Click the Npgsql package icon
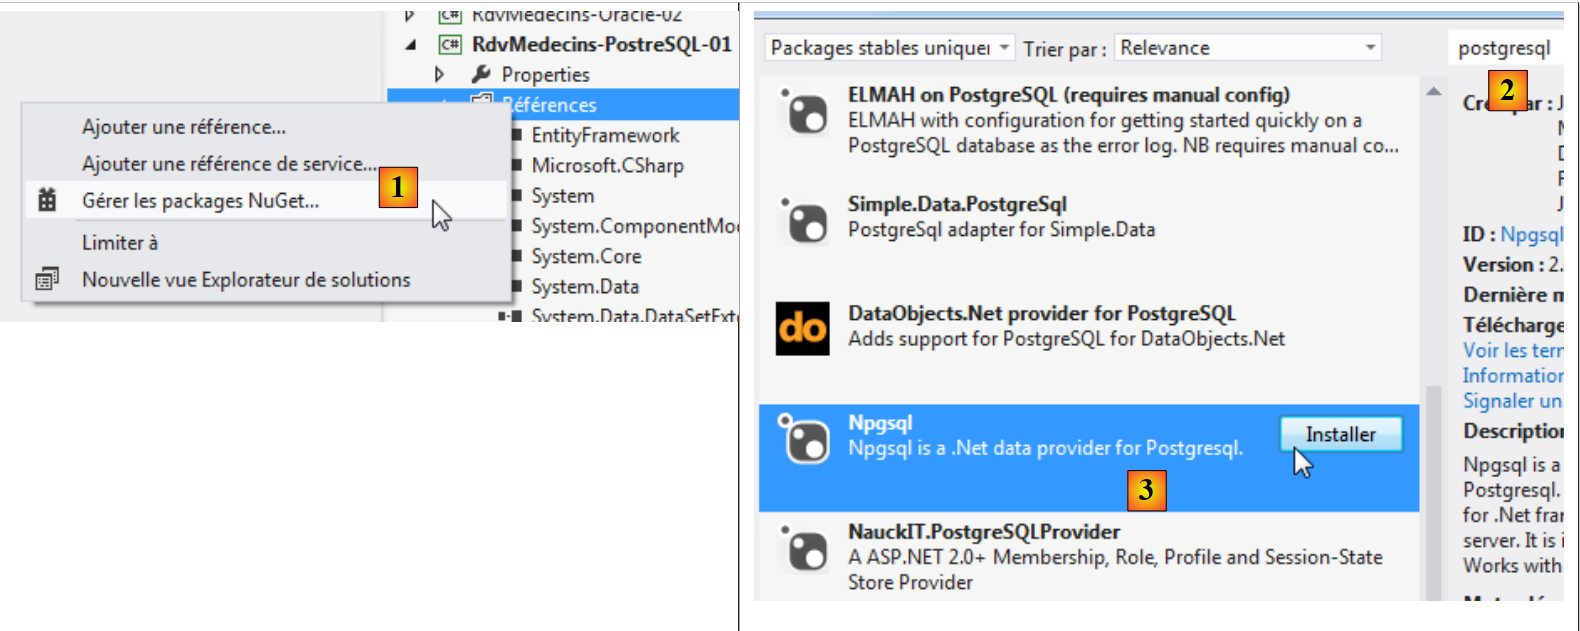Viewport: 1580px width, 631px height. pyautogui.click(x=804, y=438)
